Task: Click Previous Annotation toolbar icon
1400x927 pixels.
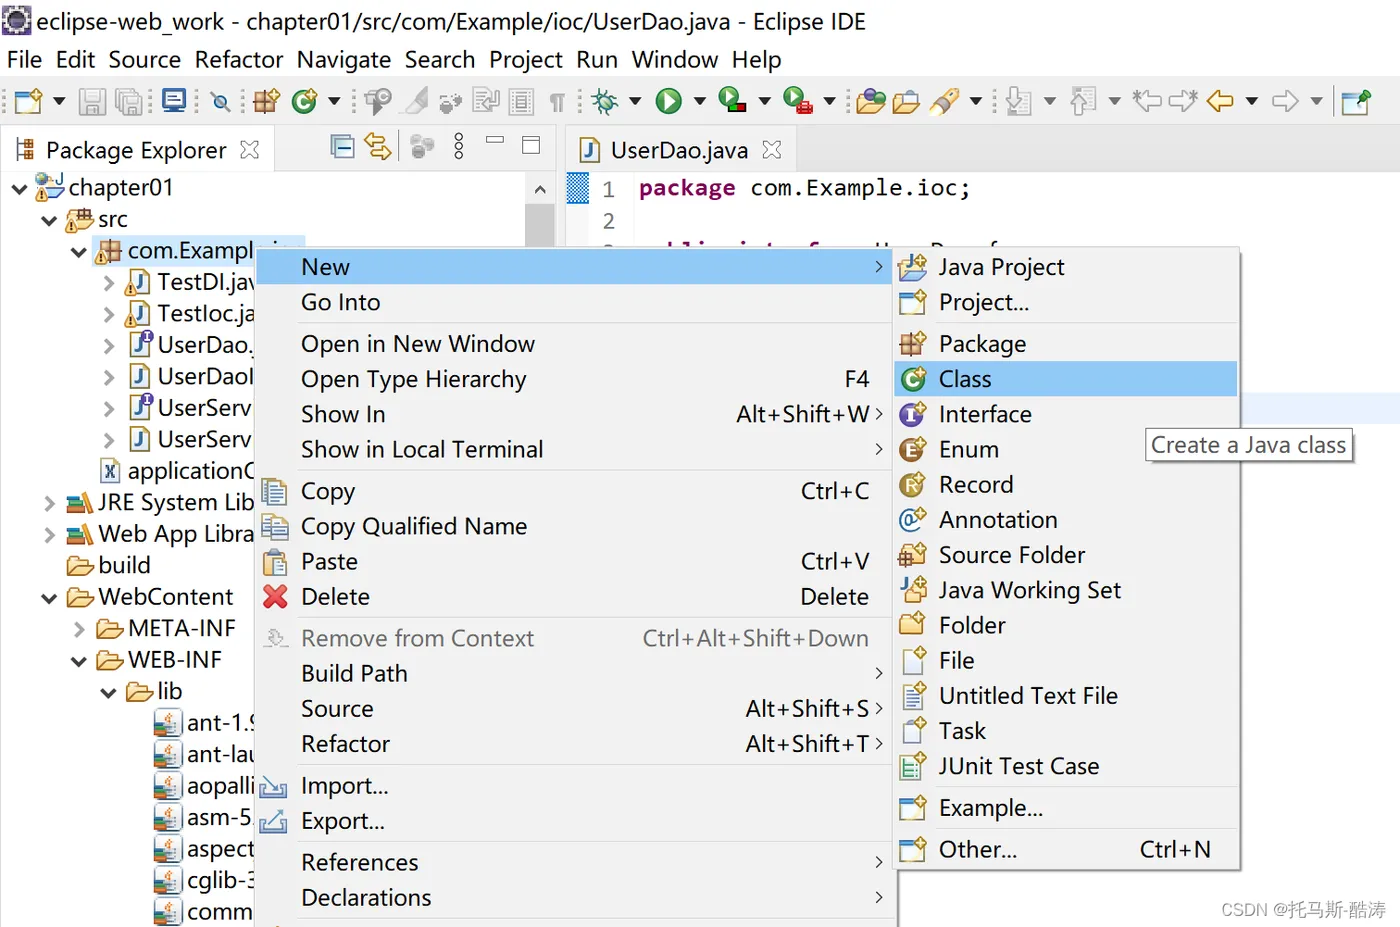Action: 1083,101
